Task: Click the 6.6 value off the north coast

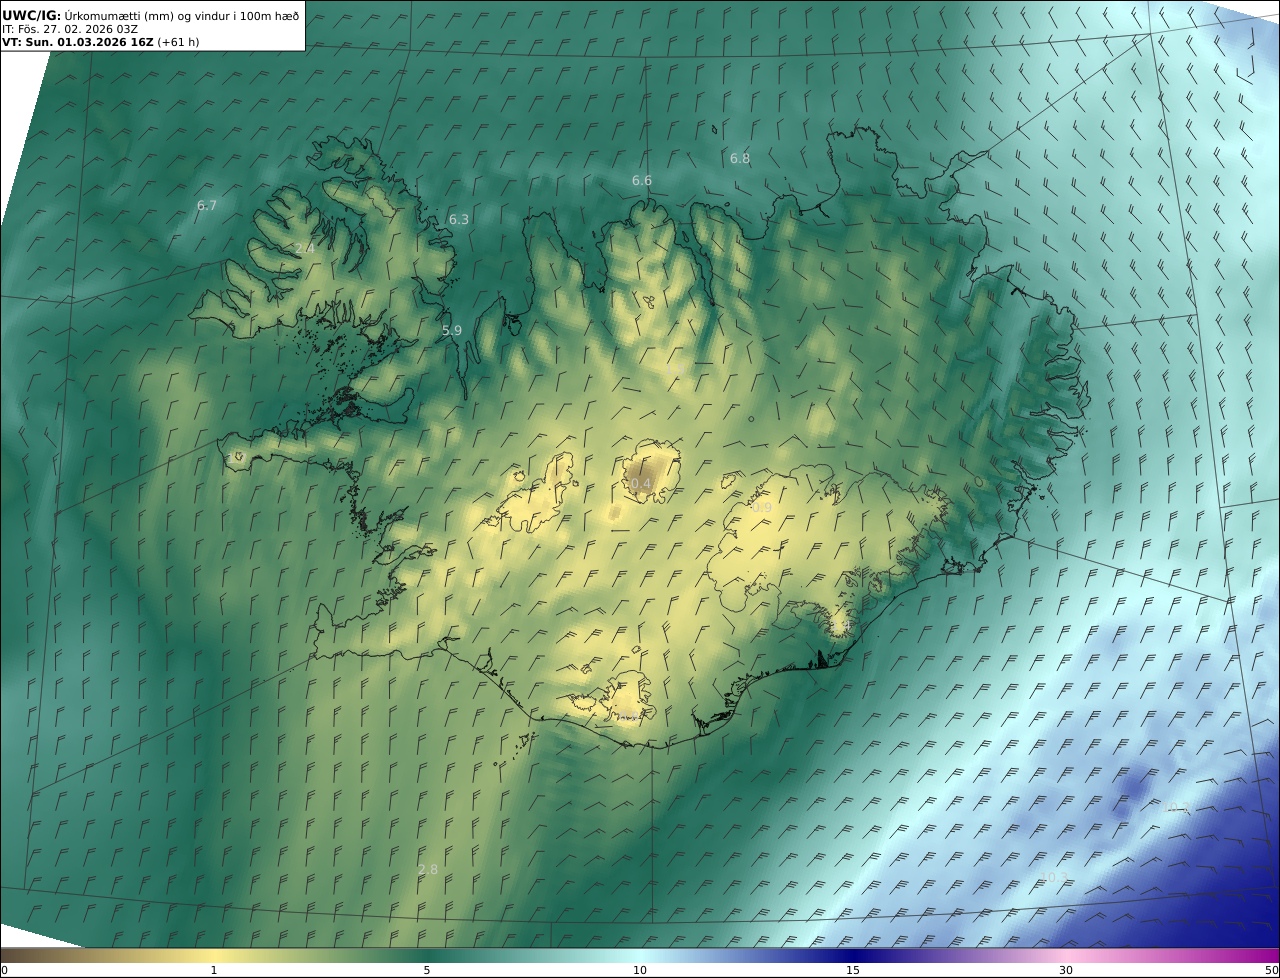Action: coord(642,180)
